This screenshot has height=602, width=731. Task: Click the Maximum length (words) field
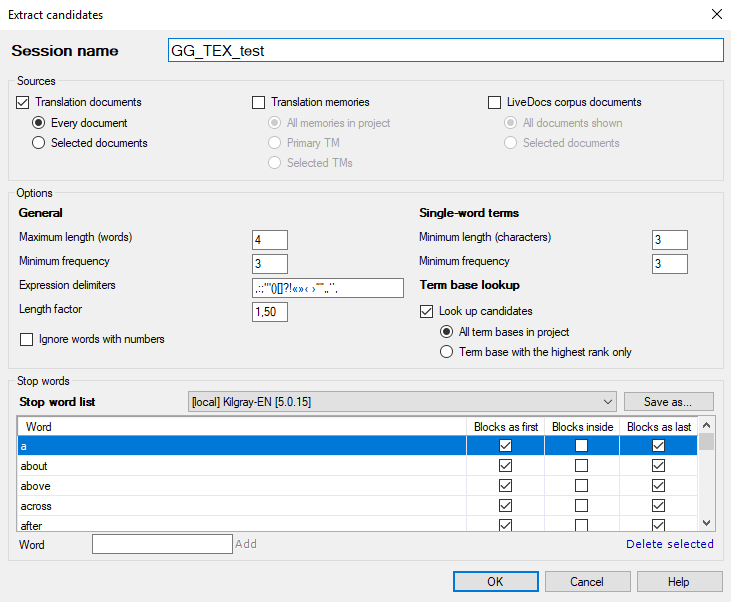pos(269,240)
